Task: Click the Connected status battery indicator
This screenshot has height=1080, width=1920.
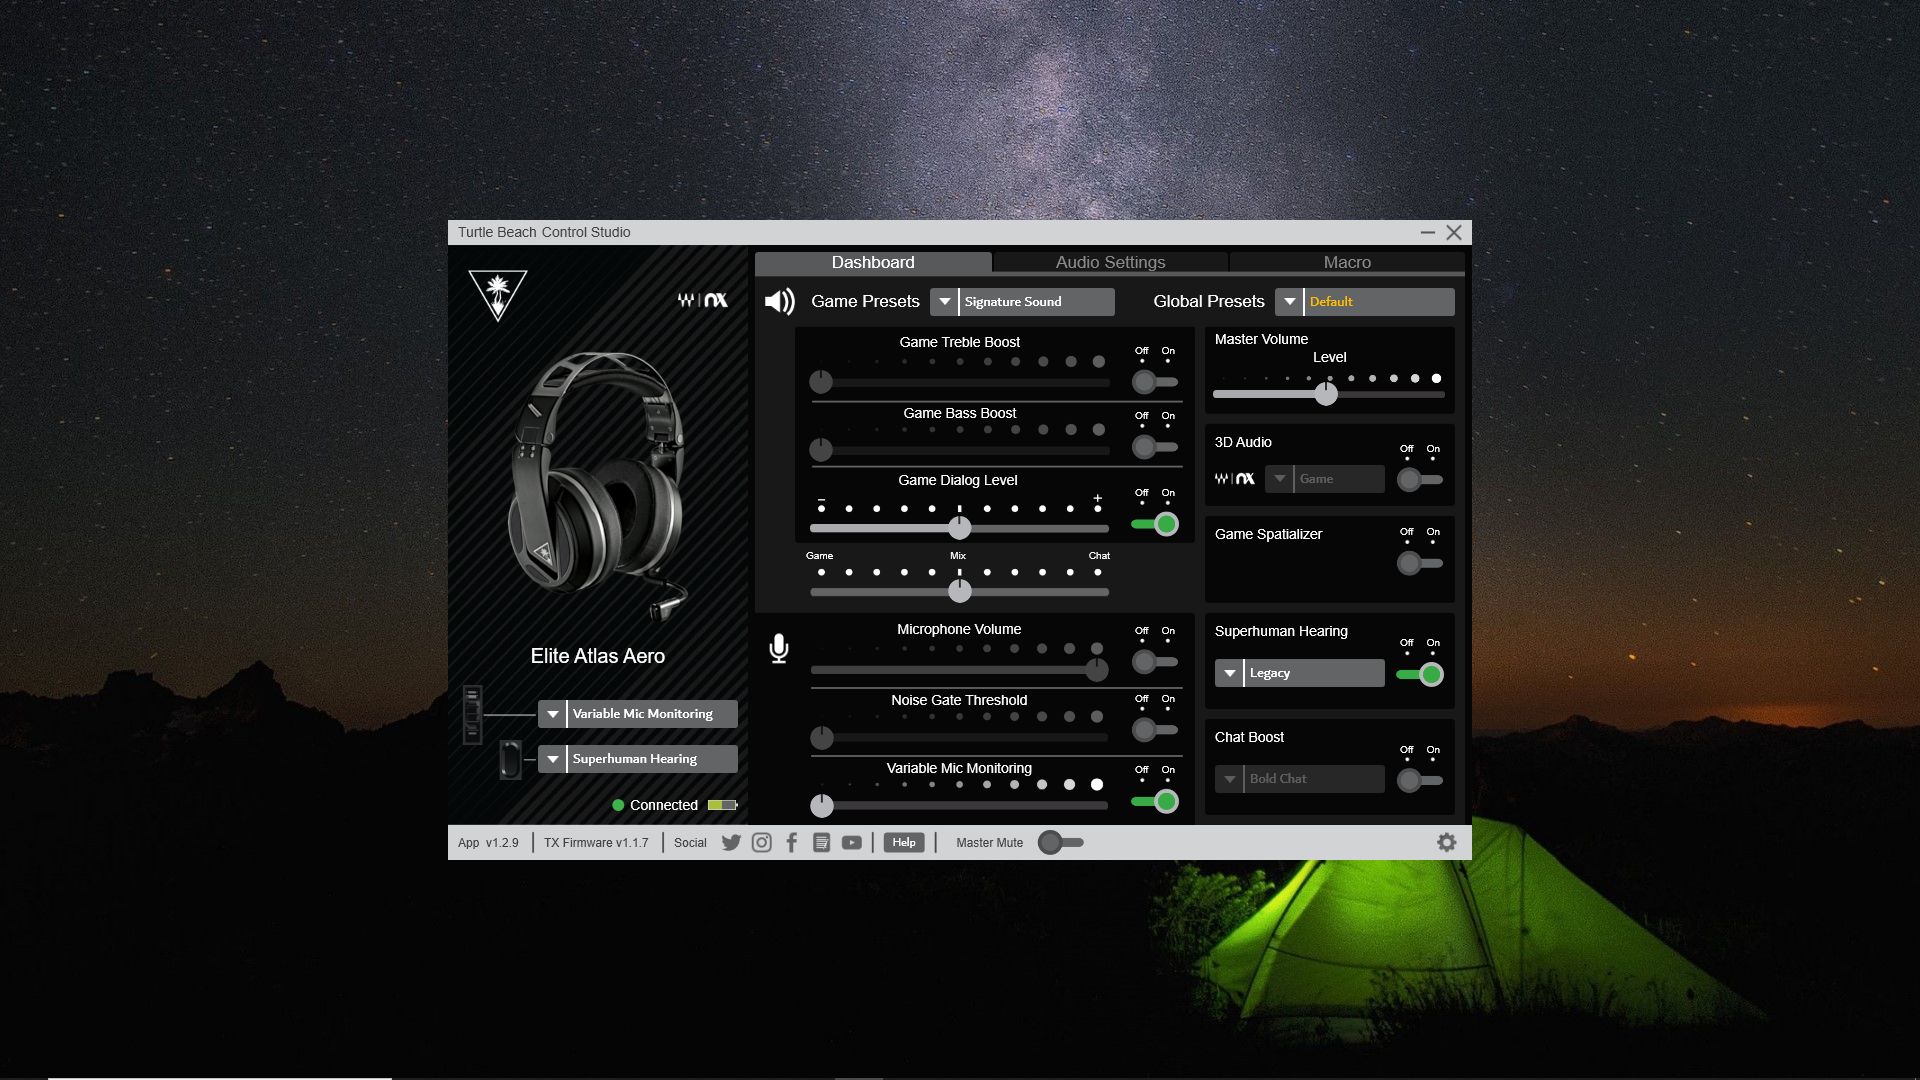Action: pyautogui.click(x=722, y=804)
